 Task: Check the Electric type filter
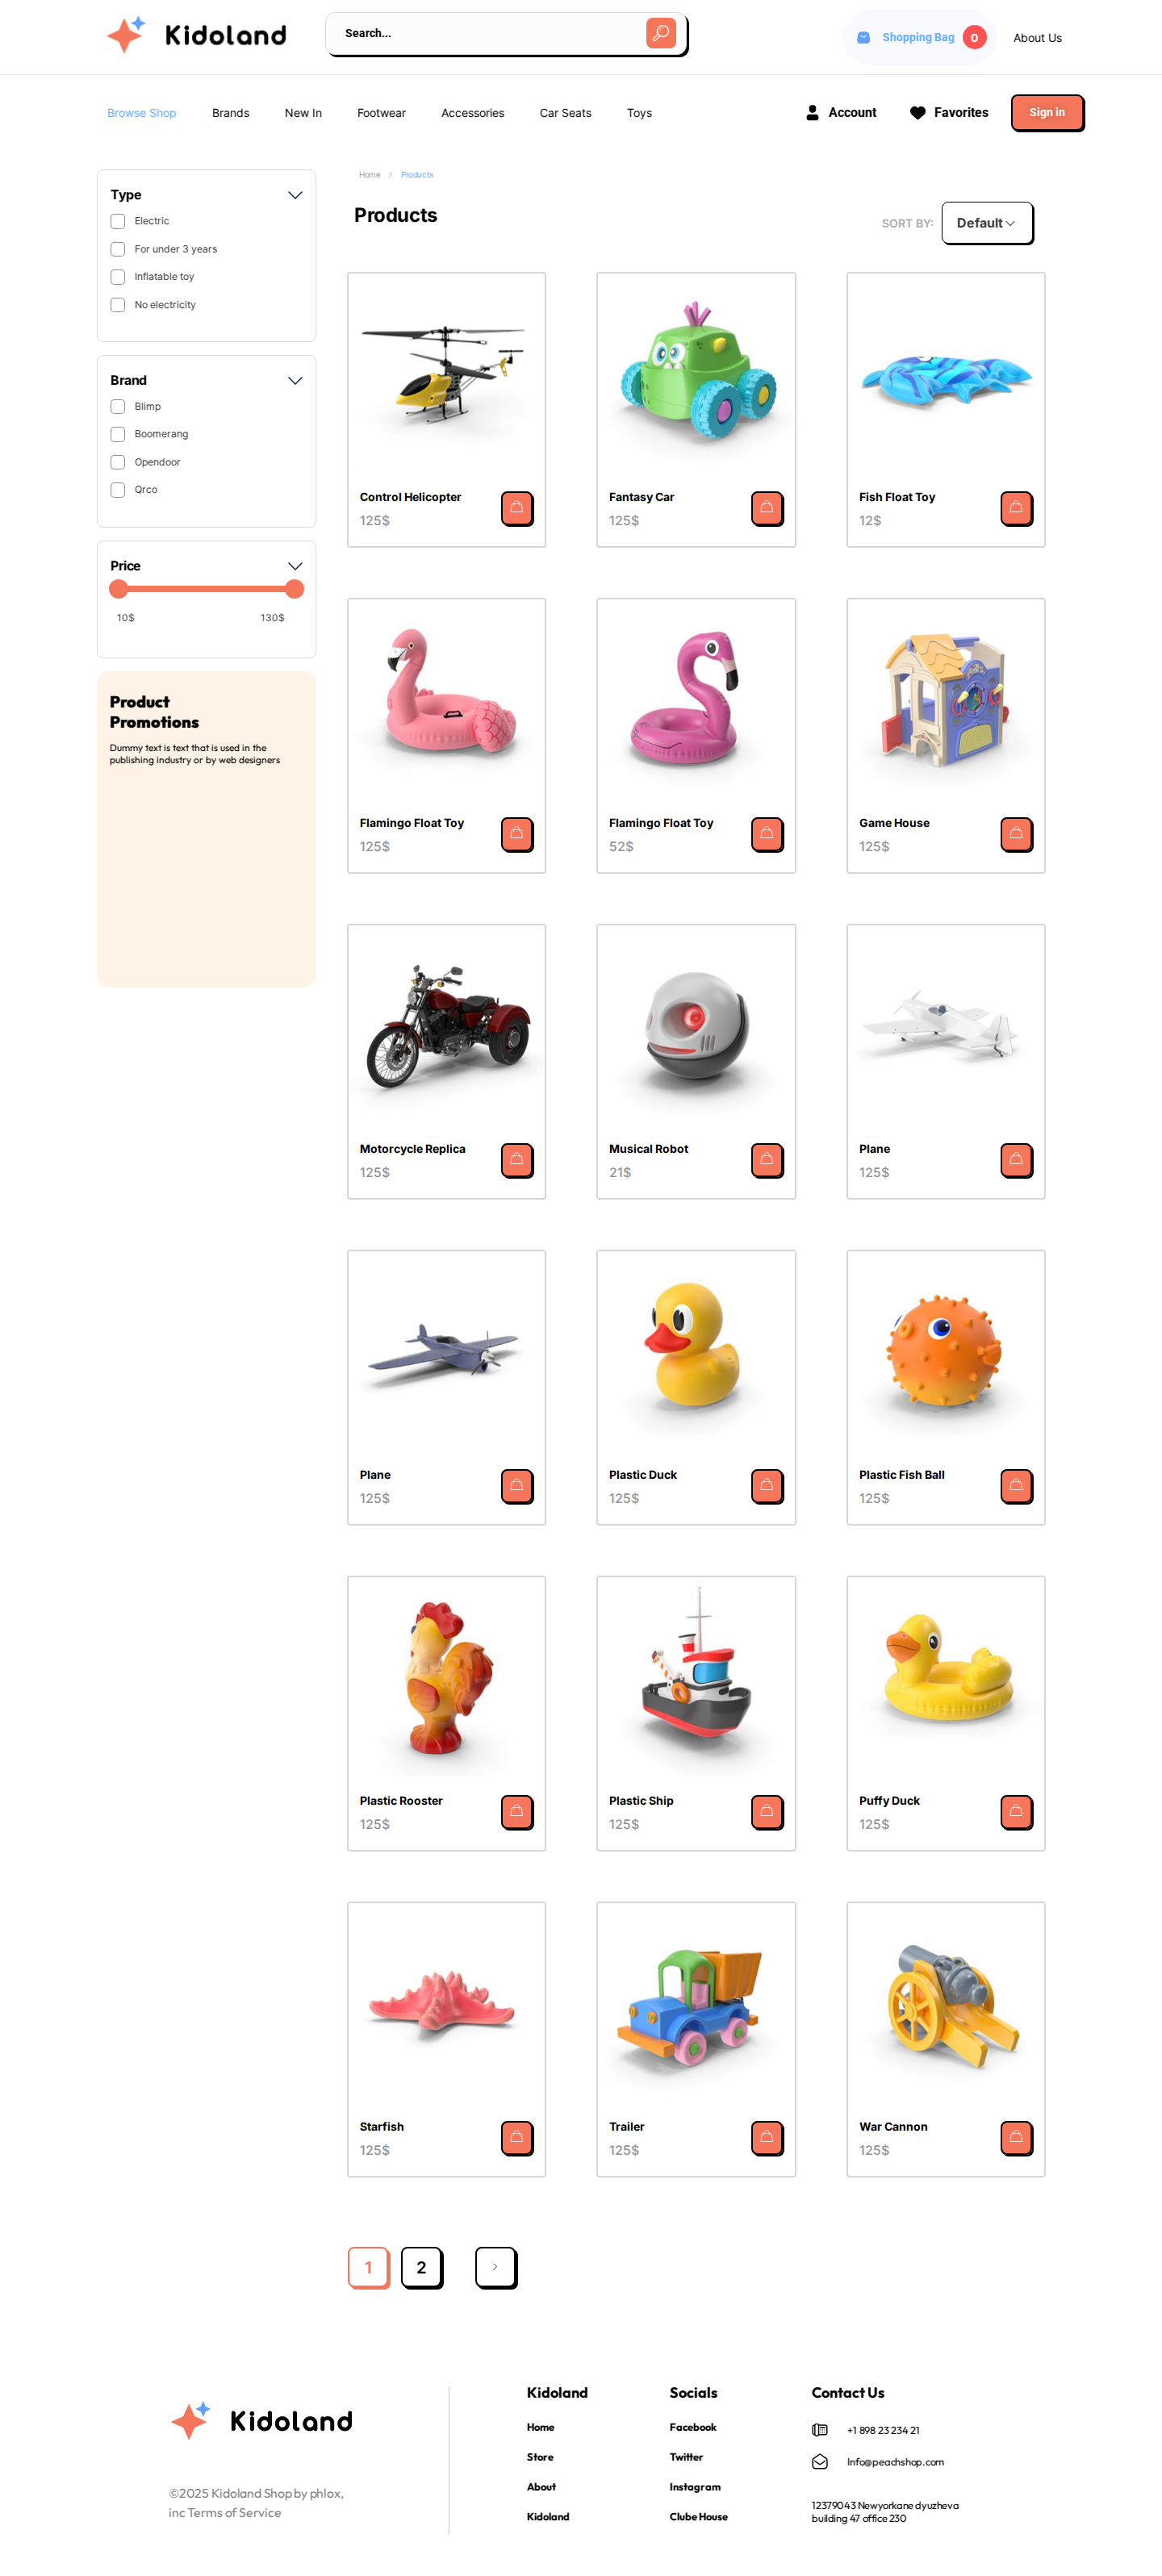118,221
